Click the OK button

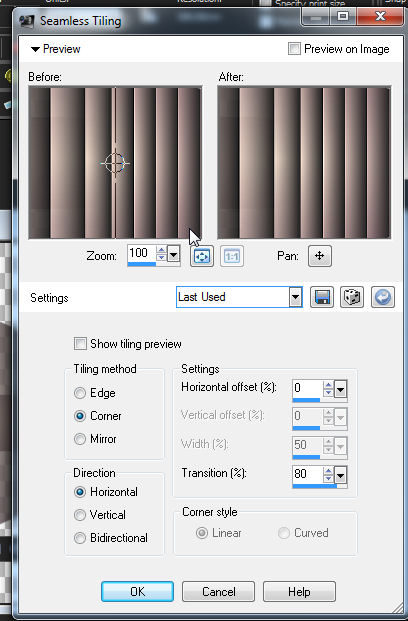(137, 592)
